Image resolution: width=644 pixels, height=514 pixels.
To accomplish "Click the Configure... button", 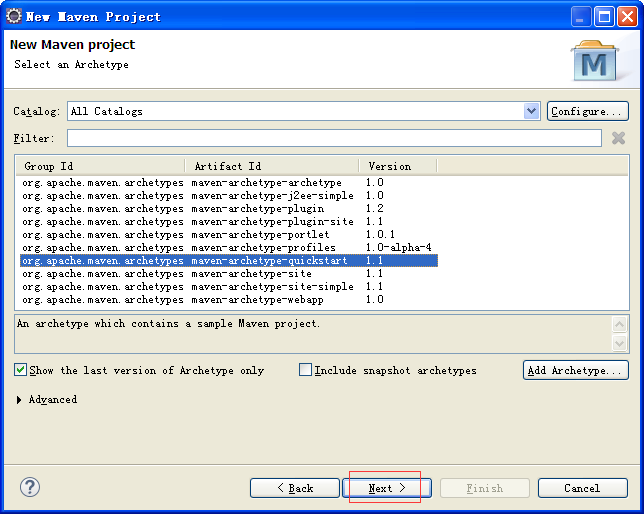I will 587,111.
